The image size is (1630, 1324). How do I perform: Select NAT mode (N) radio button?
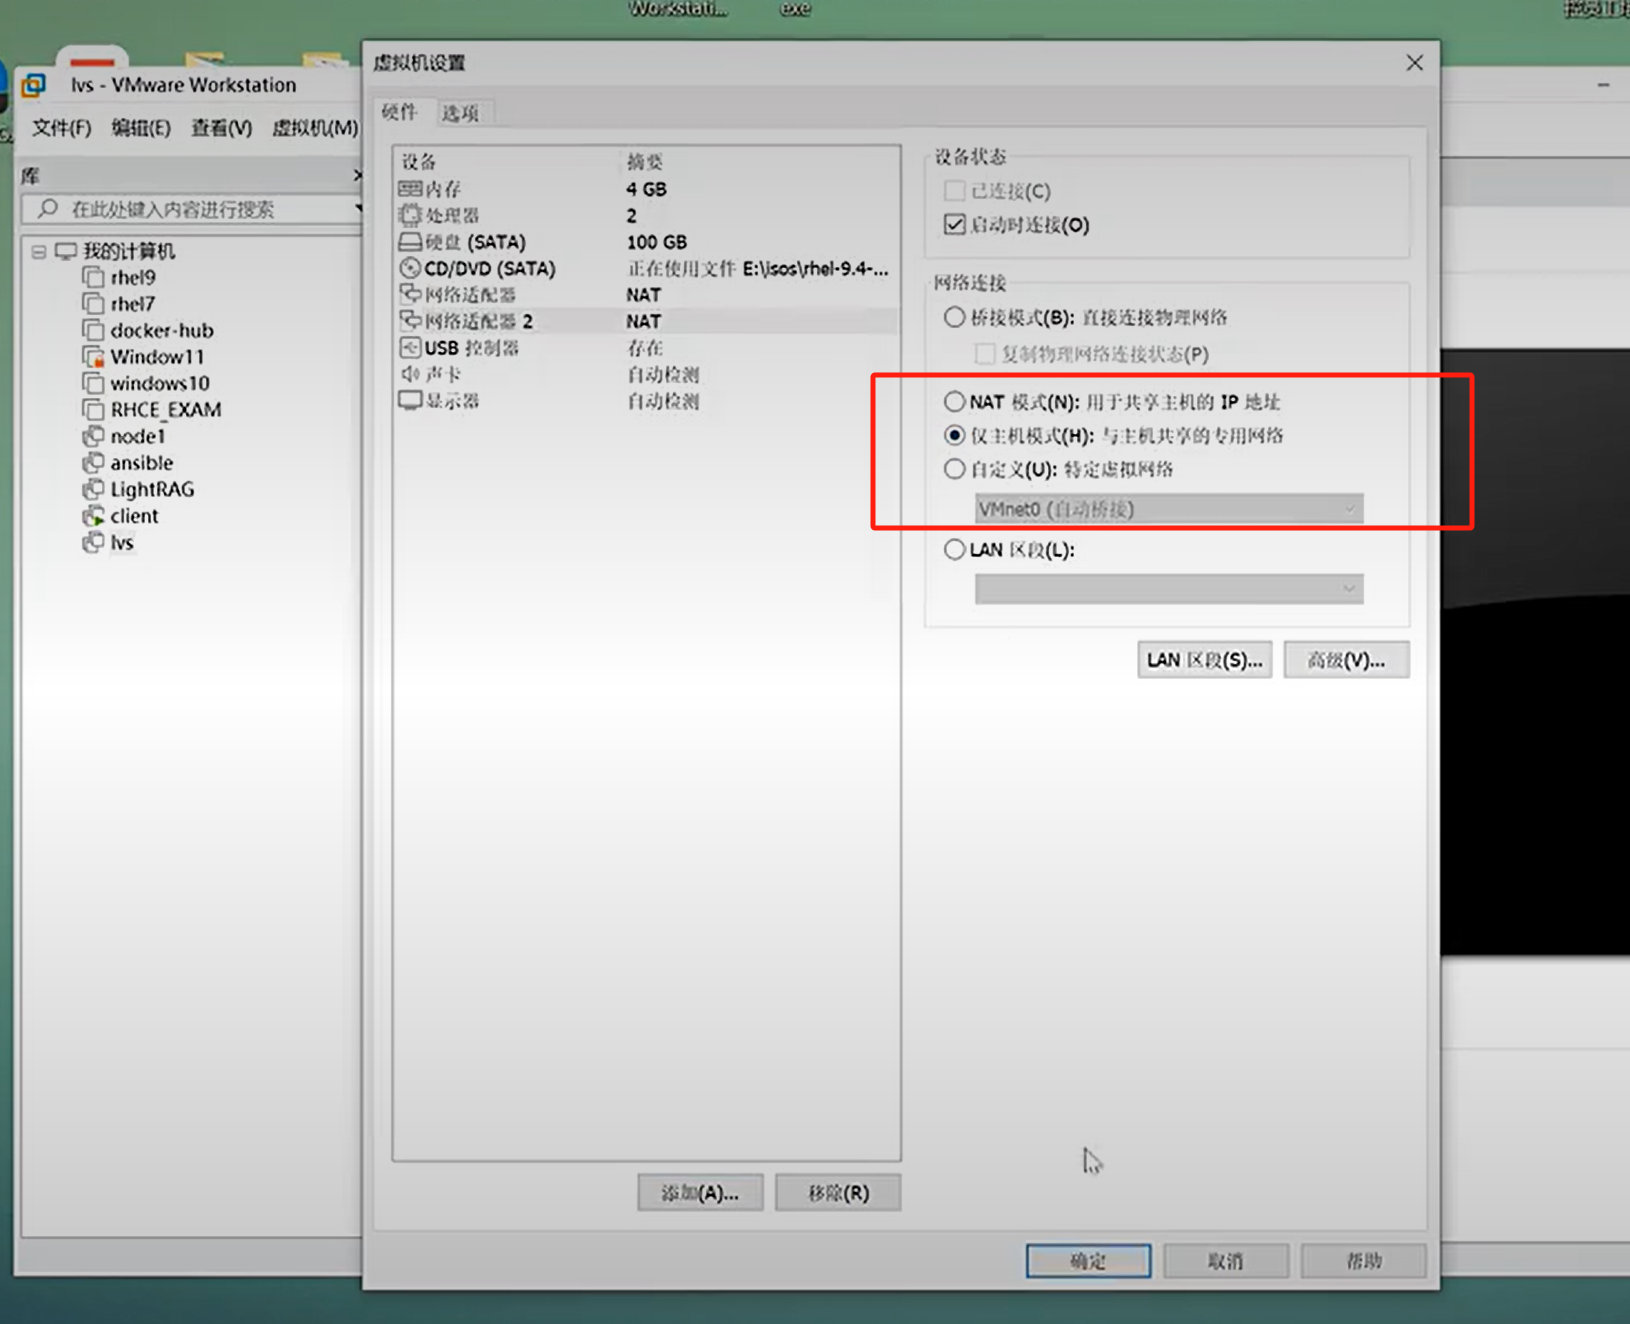954,401
